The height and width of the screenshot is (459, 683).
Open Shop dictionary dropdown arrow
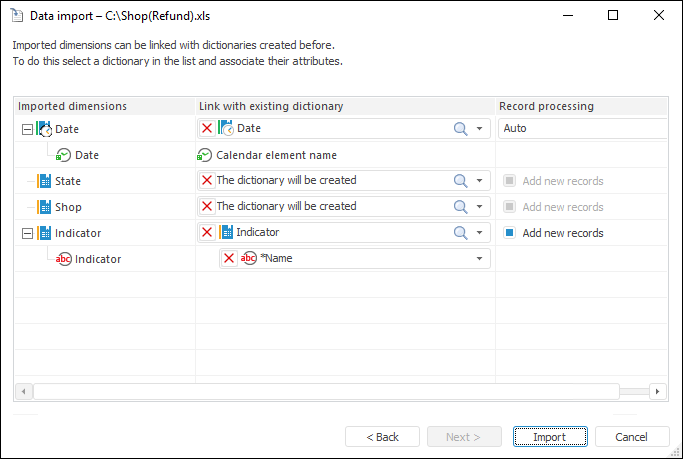point(480,207)
